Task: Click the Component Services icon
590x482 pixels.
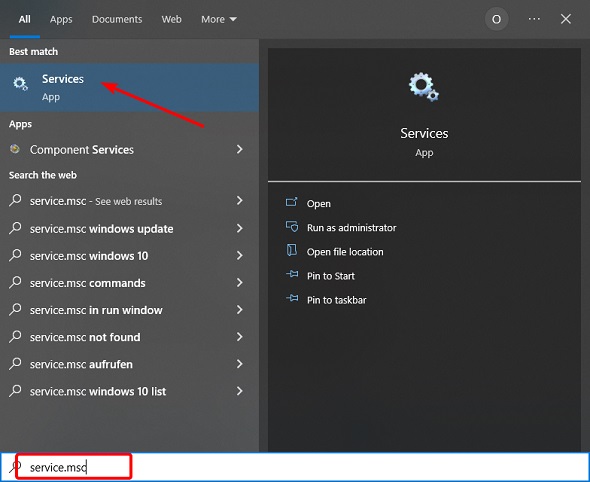Action: tap(15, 149)
